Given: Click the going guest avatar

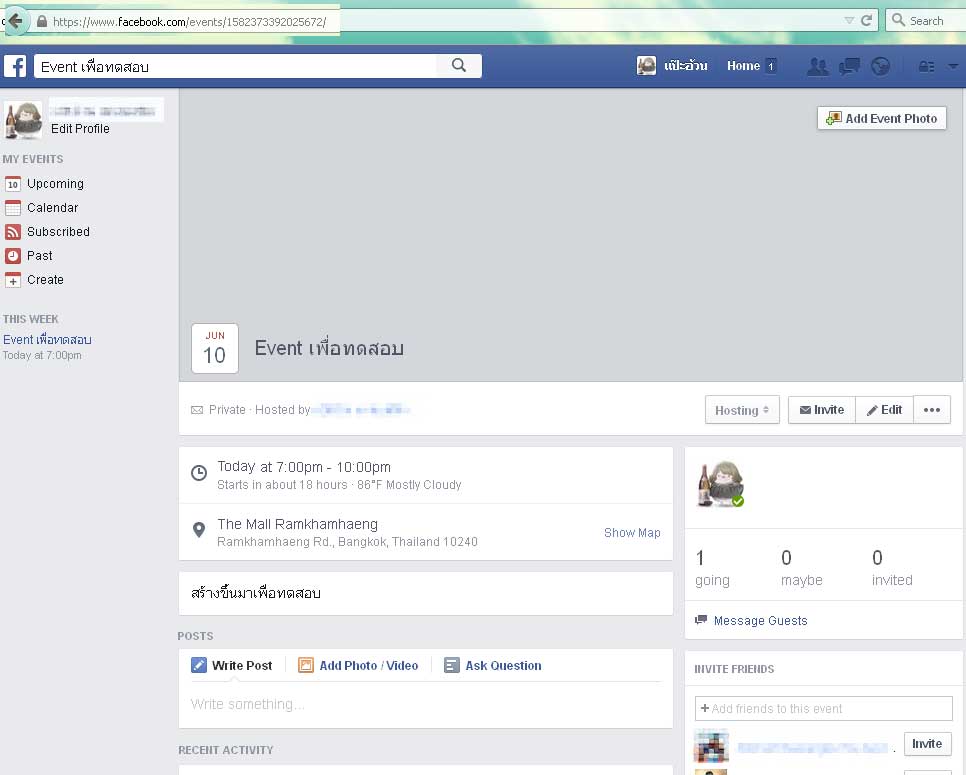Looking at the screenshot, I should [x=720, y=484].
